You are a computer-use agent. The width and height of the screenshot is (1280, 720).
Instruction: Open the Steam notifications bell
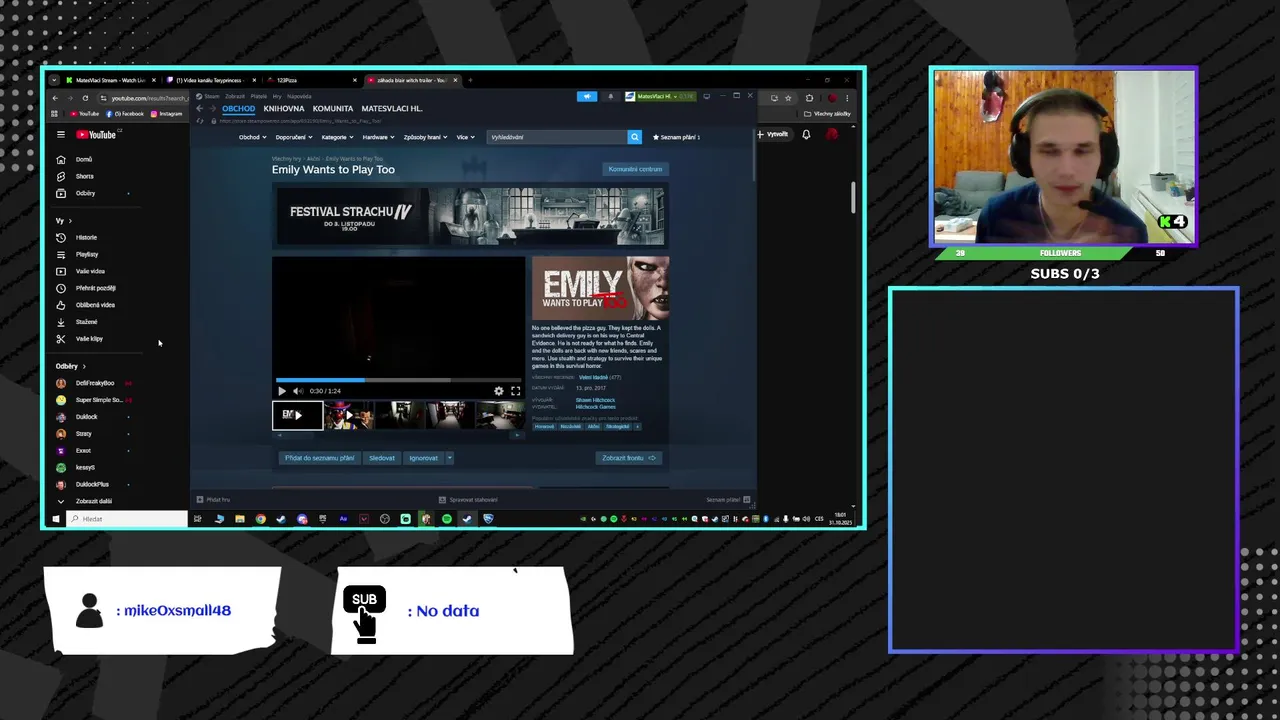pyautogui.click(x=610, y=96)
